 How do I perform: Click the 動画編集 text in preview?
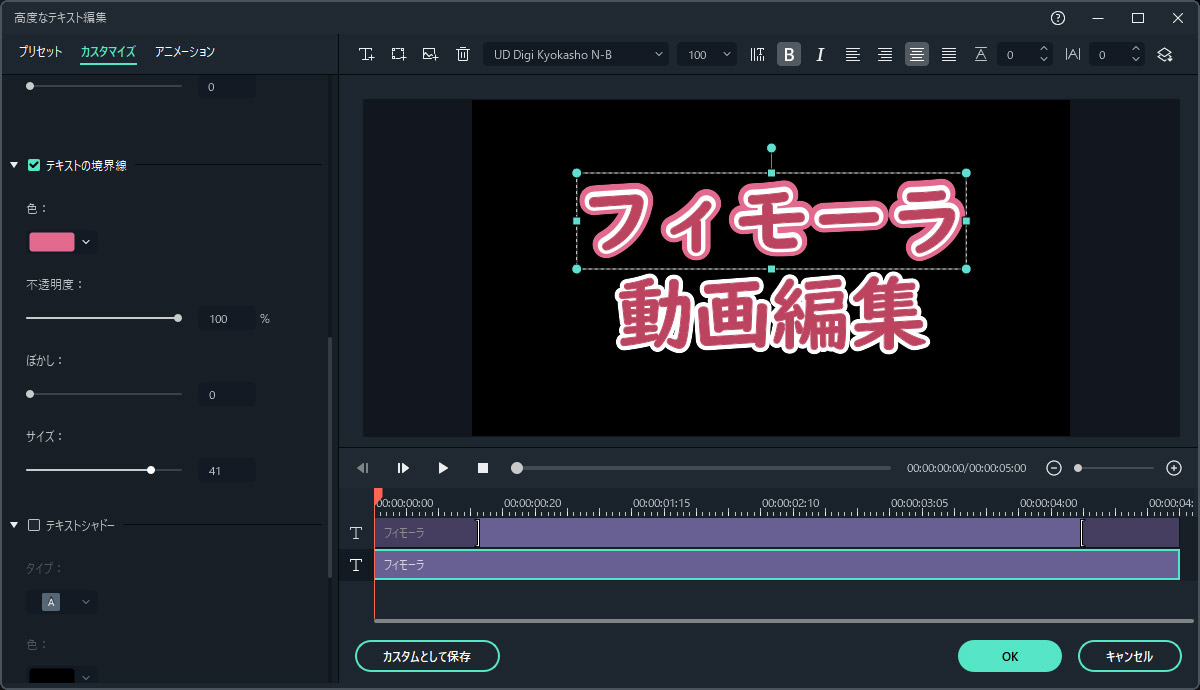771,314
